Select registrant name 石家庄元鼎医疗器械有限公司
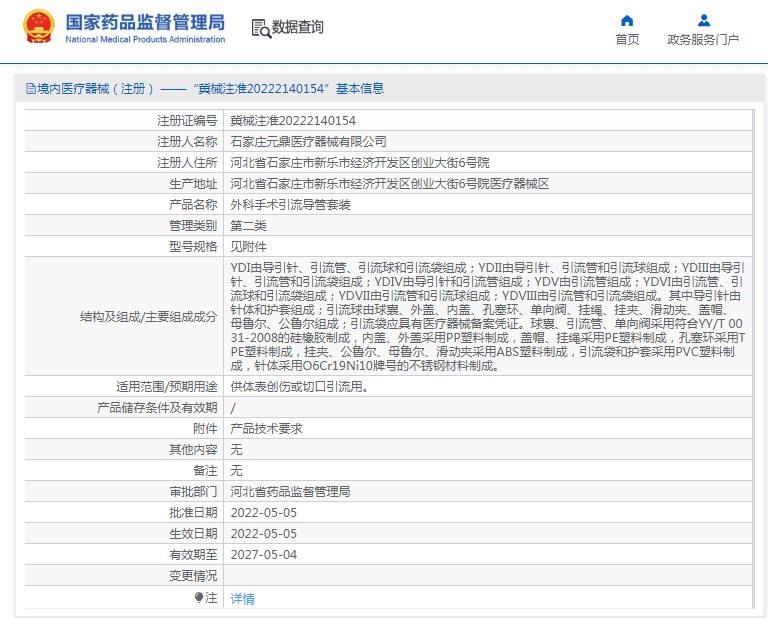 tap(309, 142)
